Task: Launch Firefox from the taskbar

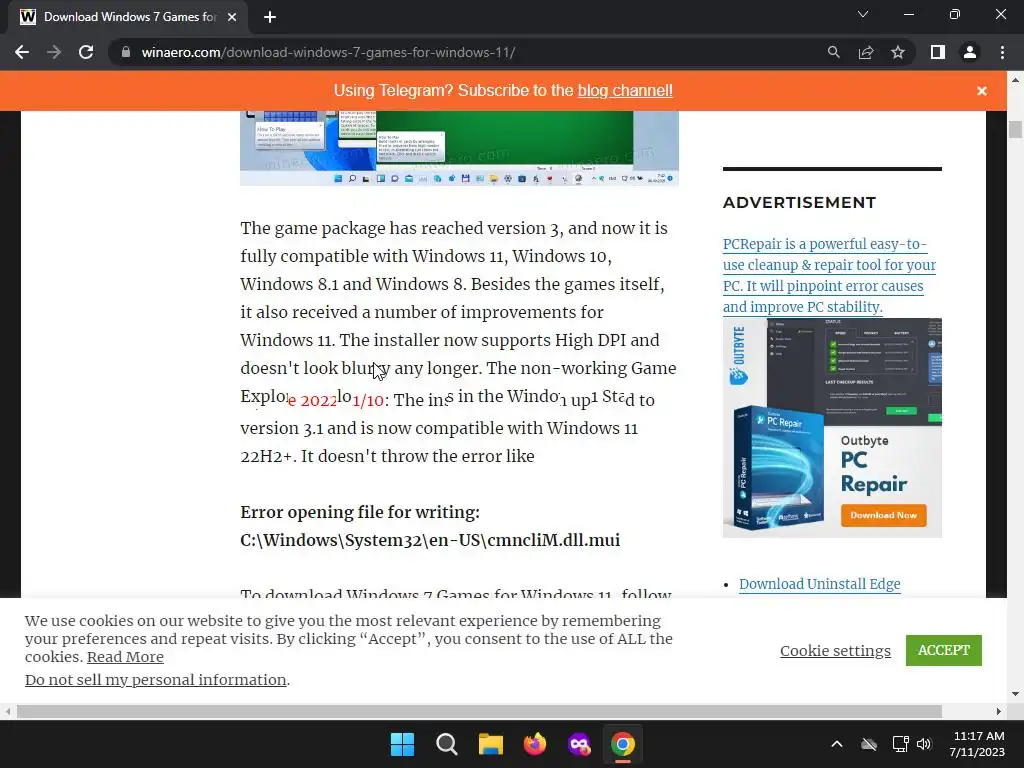Action: pos(535,744)
